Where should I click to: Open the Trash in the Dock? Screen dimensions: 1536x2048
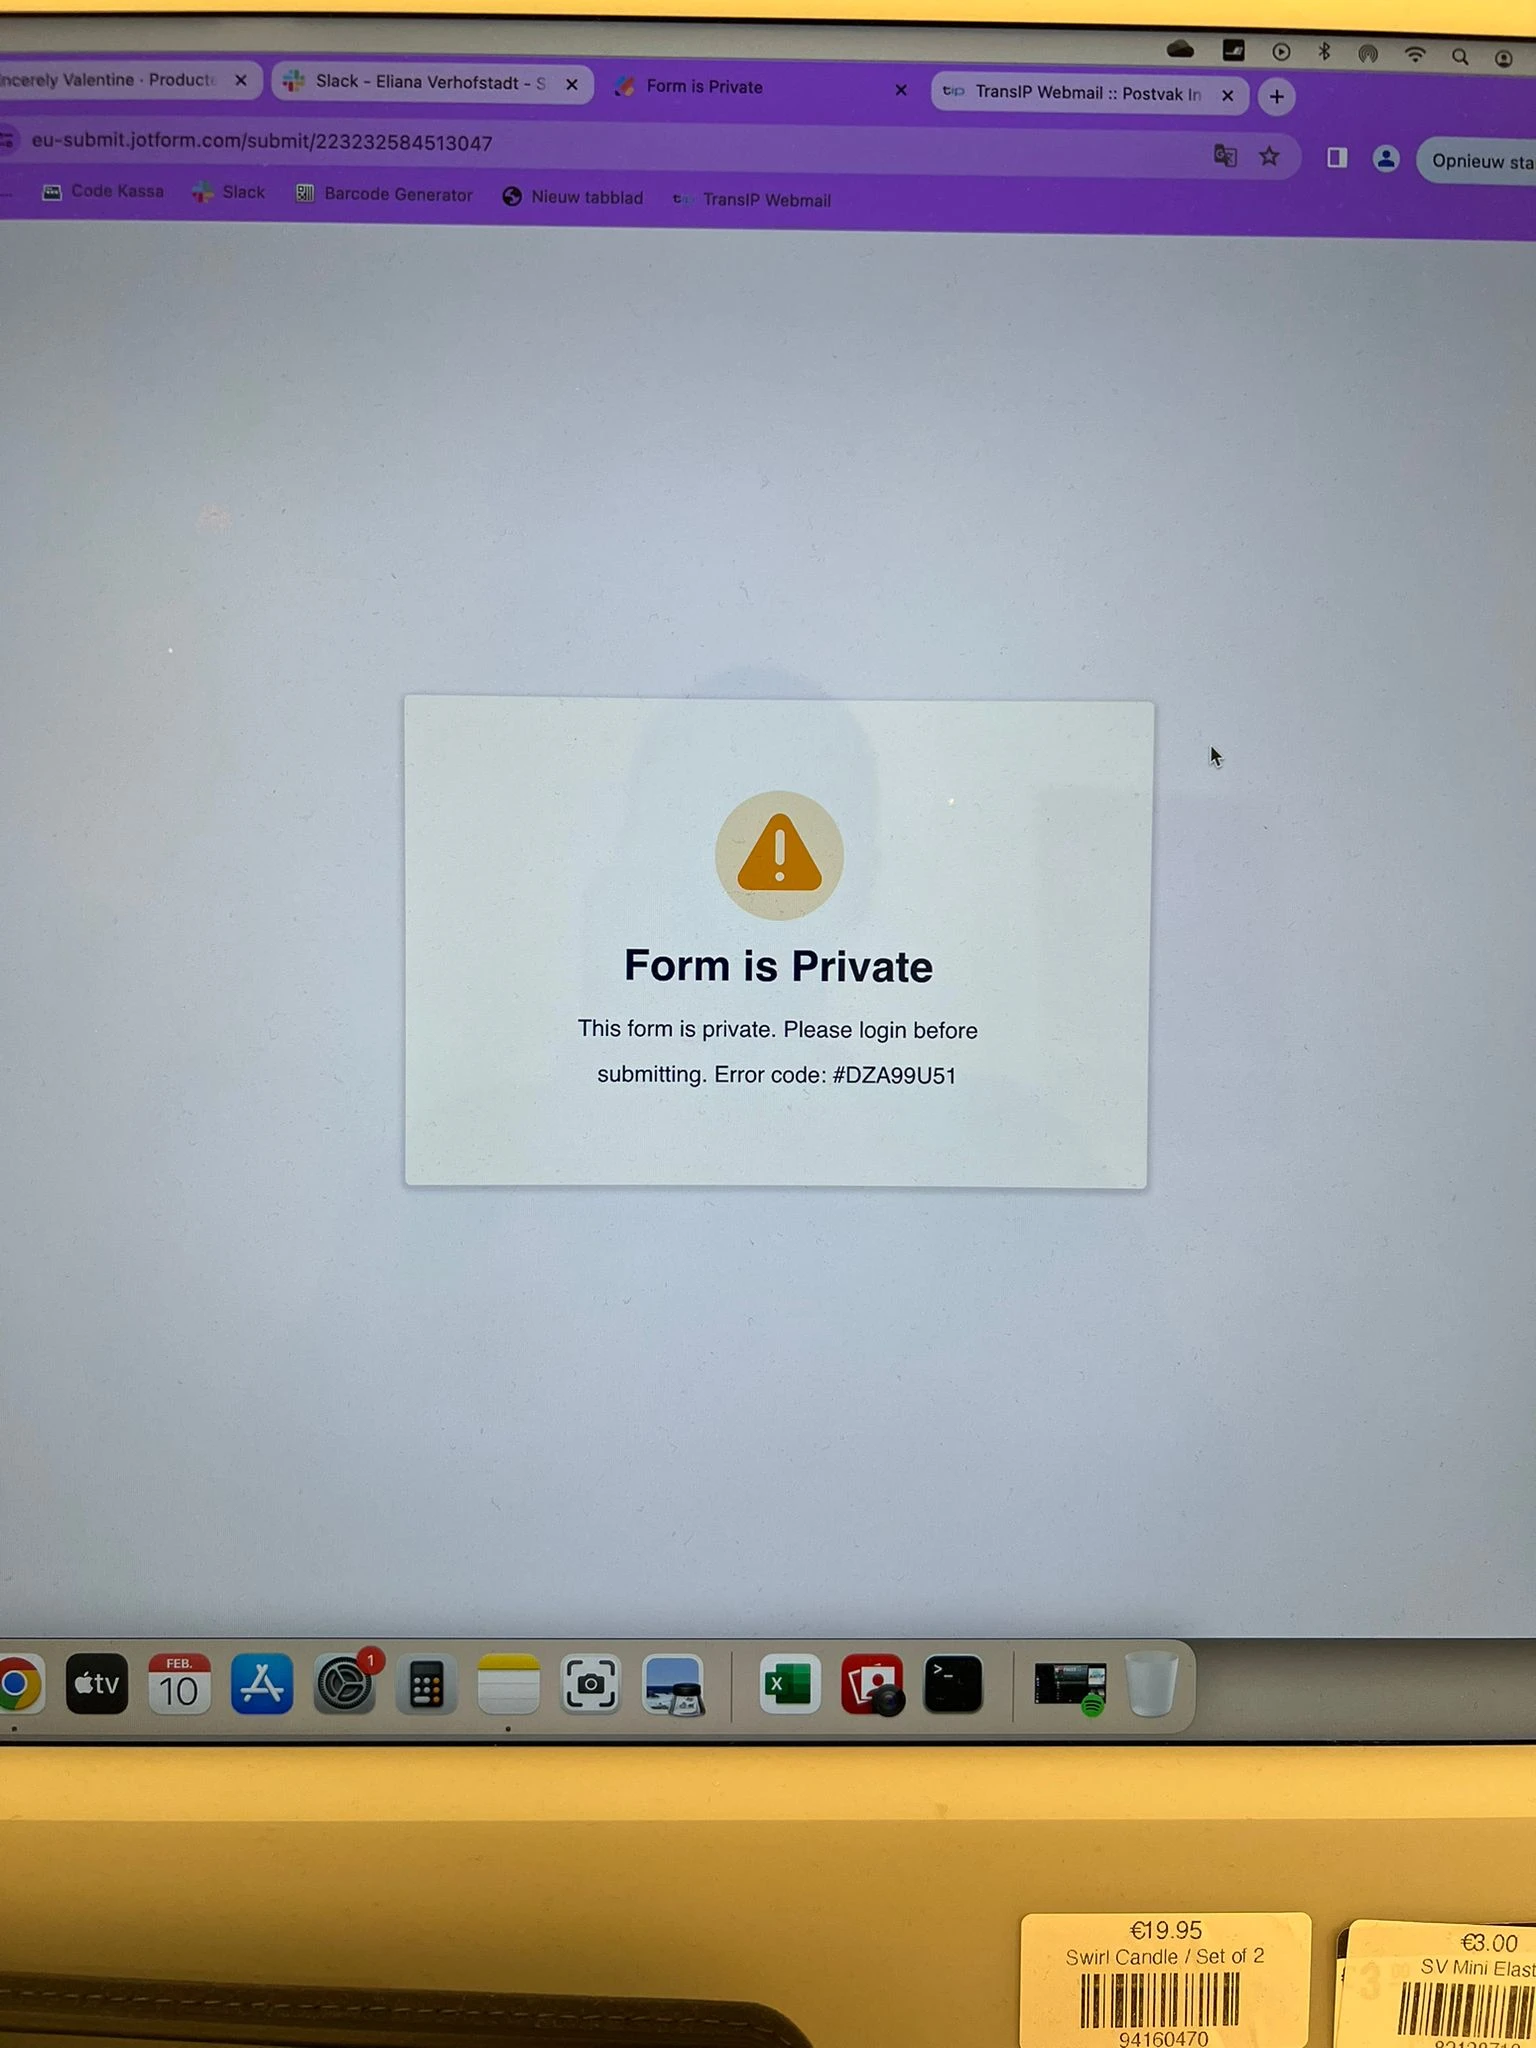pos(1151,1685)
